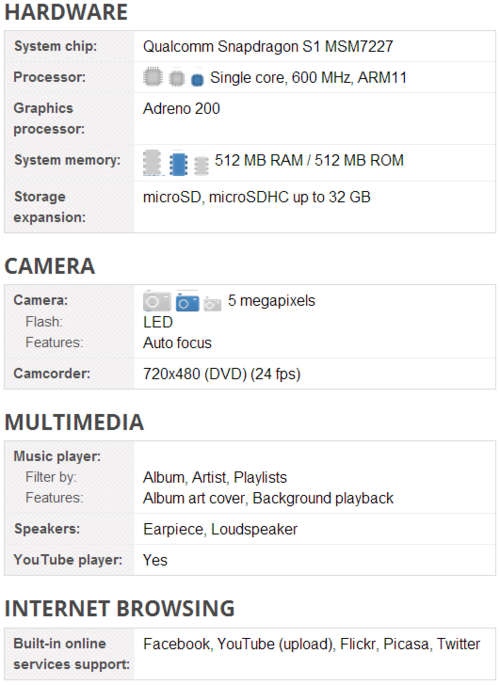Image resolution: width=500 pixels, height=685 pixels.
Task: Click the Built-in online services support label
Action: (x=72, y=654)
